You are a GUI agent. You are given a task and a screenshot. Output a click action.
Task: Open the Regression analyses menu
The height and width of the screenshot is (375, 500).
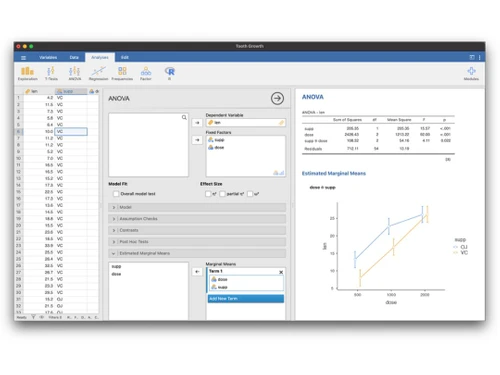pyautogui.click(x=98, y=73)
